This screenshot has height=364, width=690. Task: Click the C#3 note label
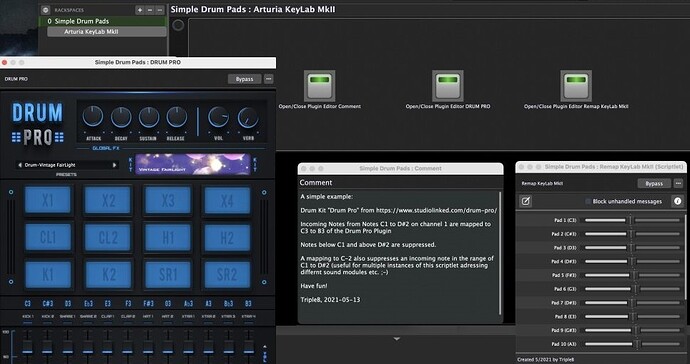click(48, 304)
